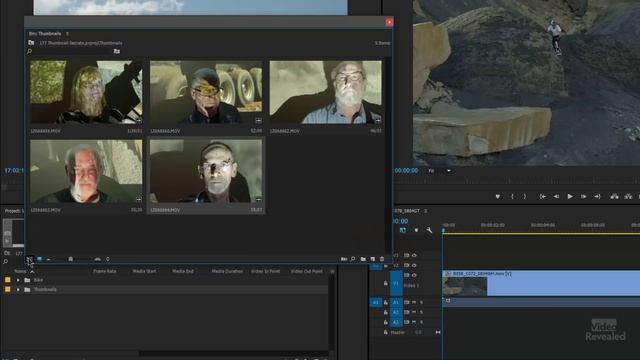This screenshot has width=640, height=360.
Task: Open the timeline sequence tab menu
Action: (425, 211)
